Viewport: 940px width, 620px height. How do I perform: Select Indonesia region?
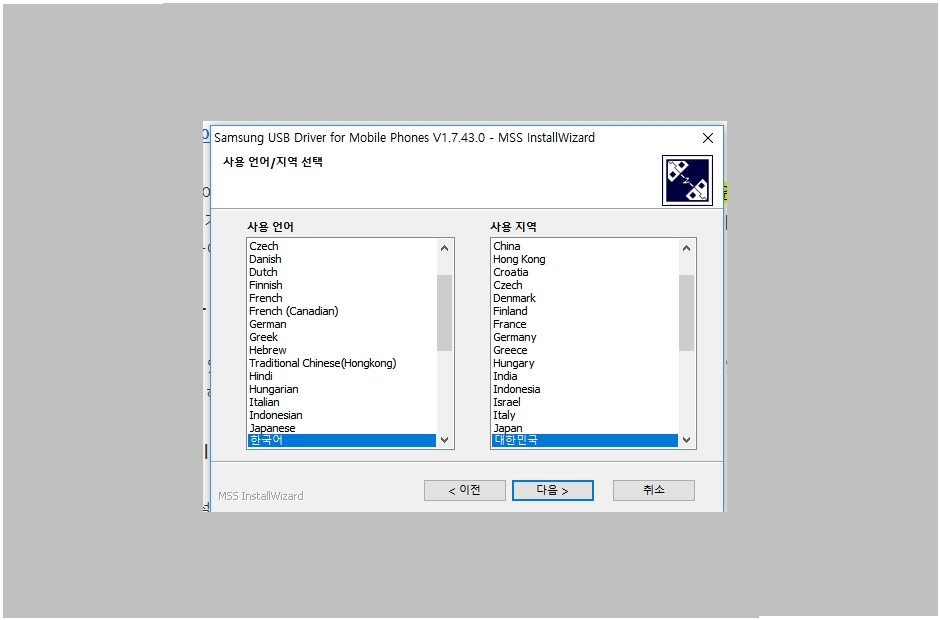point(585,389)
